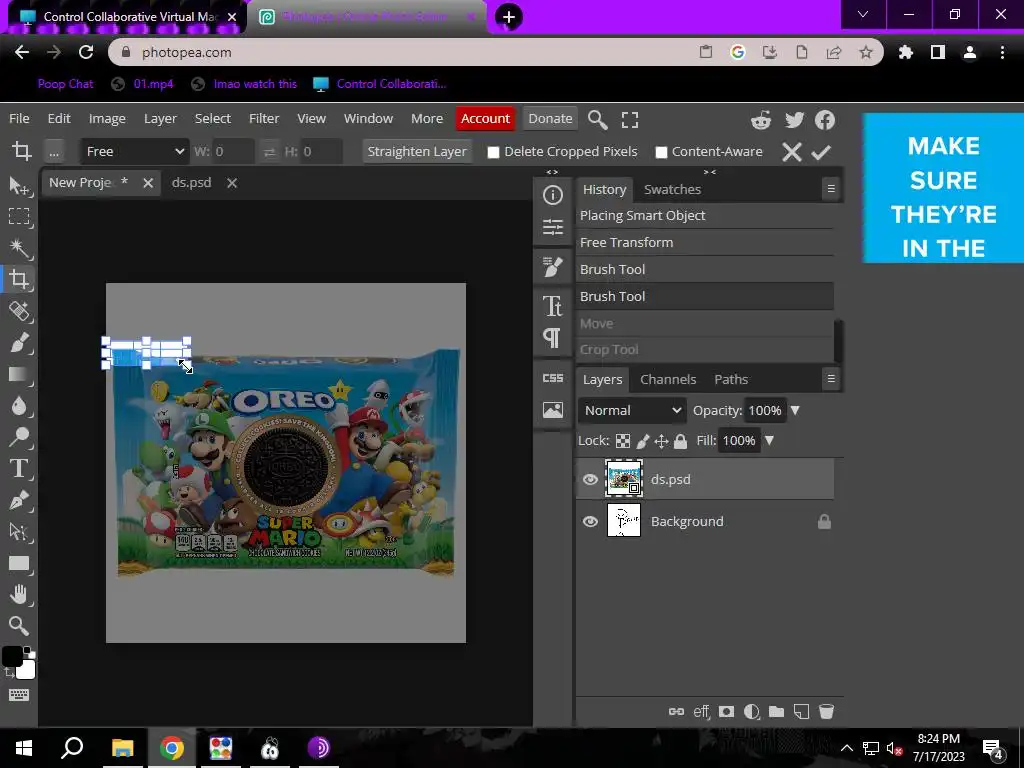Open the Paragraph panel icon
Screen dimensions: 1024x768
coord(552,338)
